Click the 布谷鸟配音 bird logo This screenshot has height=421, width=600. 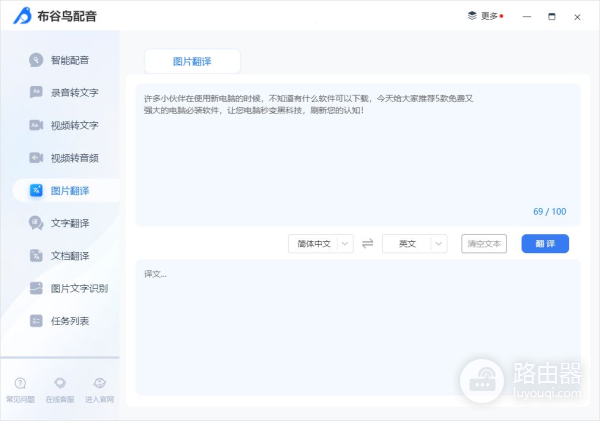(23, 16)
